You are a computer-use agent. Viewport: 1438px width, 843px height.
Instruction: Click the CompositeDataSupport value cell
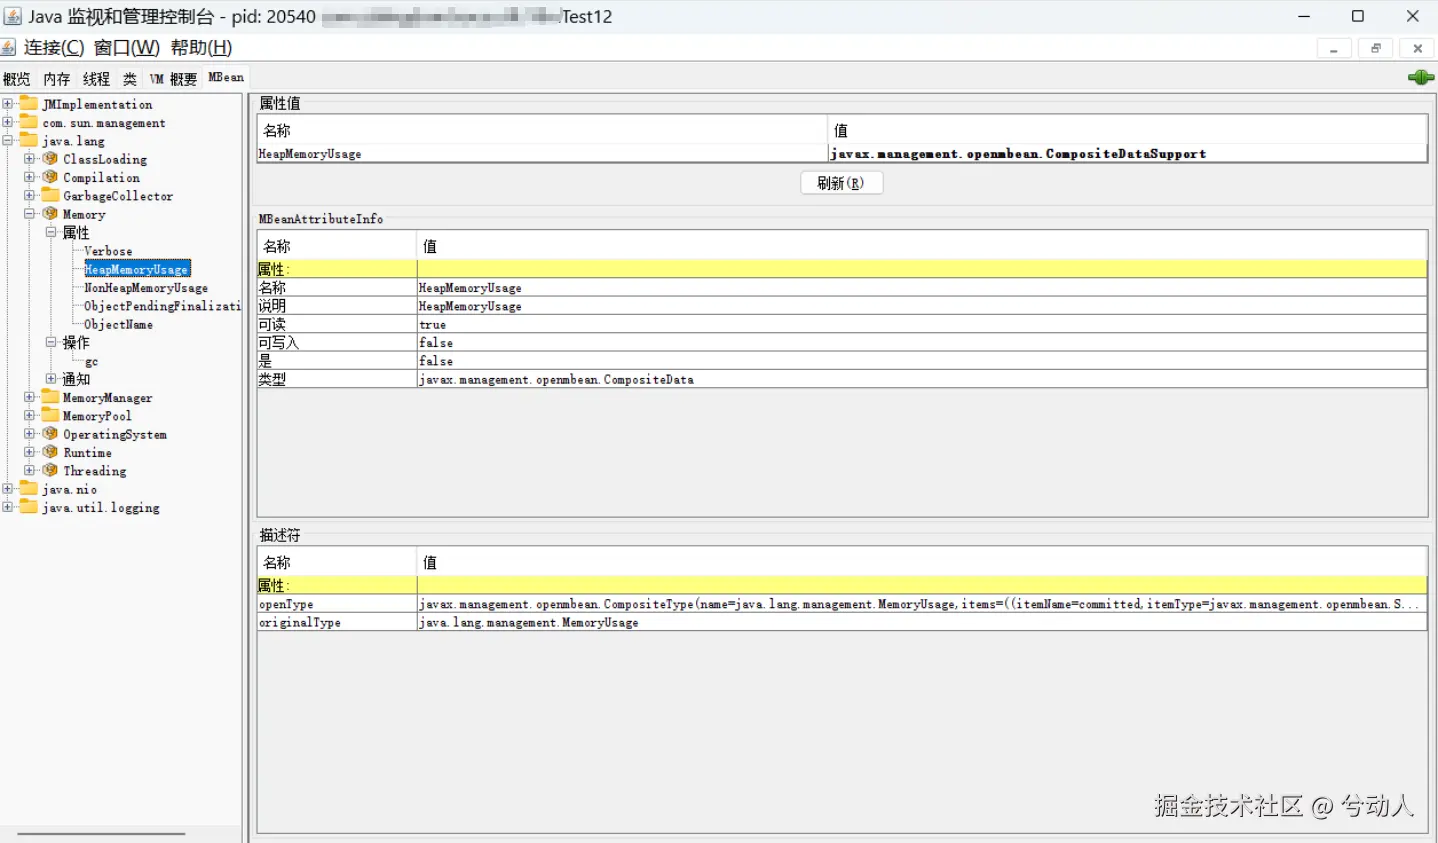[1127, 154]
